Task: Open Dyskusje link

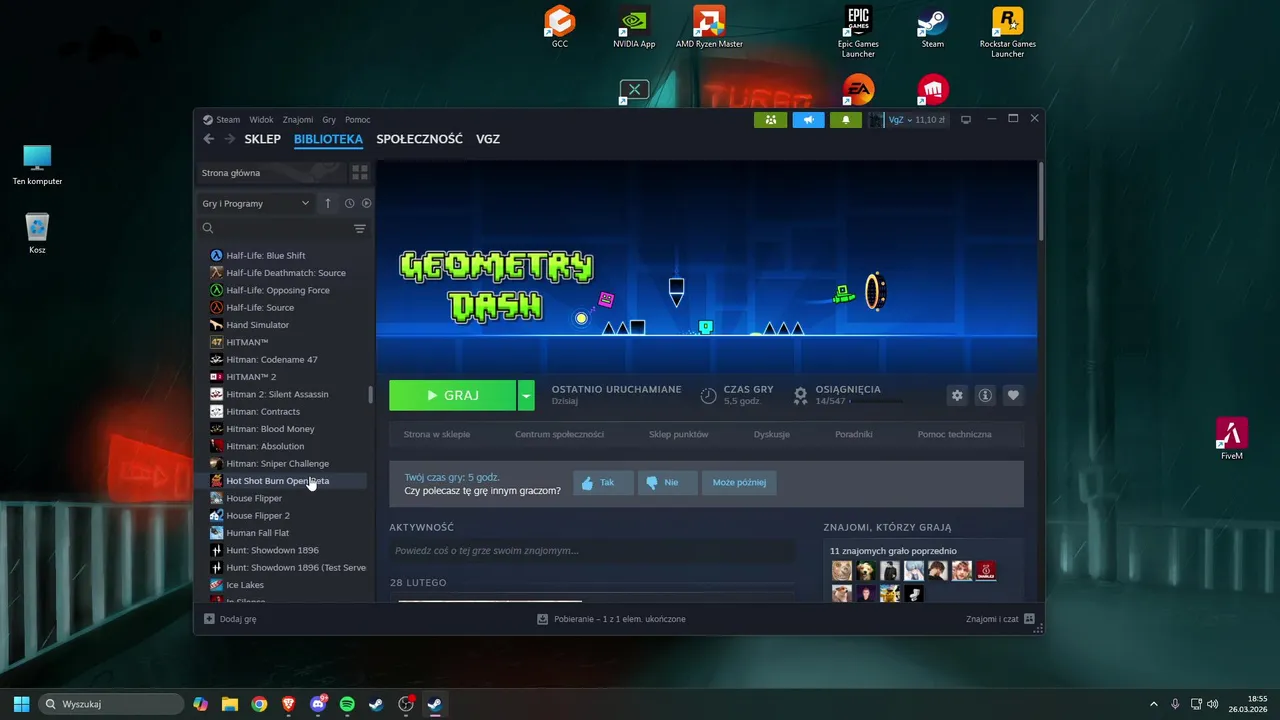Action: pos(771,434)
